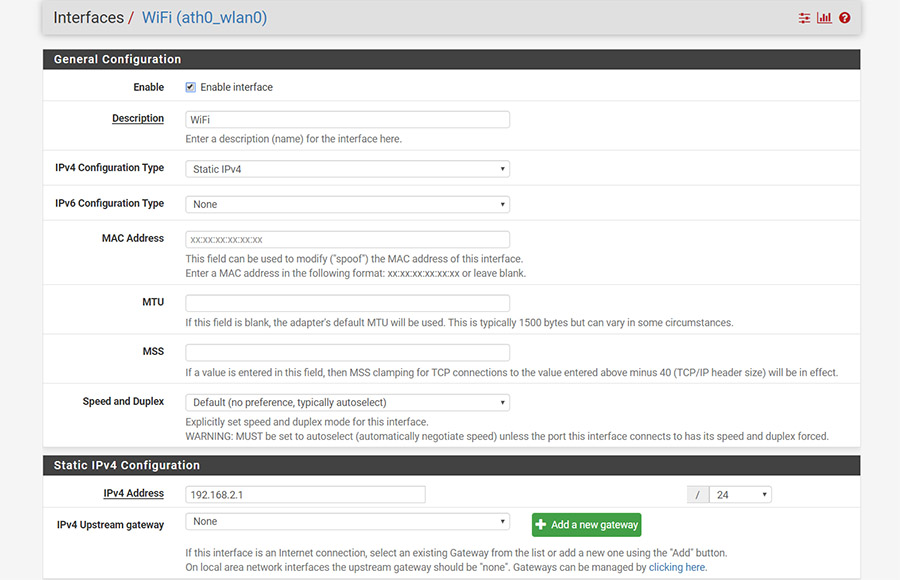900x580 pixels.
Task: Click the Description label
Action: (x=138, y=118)
